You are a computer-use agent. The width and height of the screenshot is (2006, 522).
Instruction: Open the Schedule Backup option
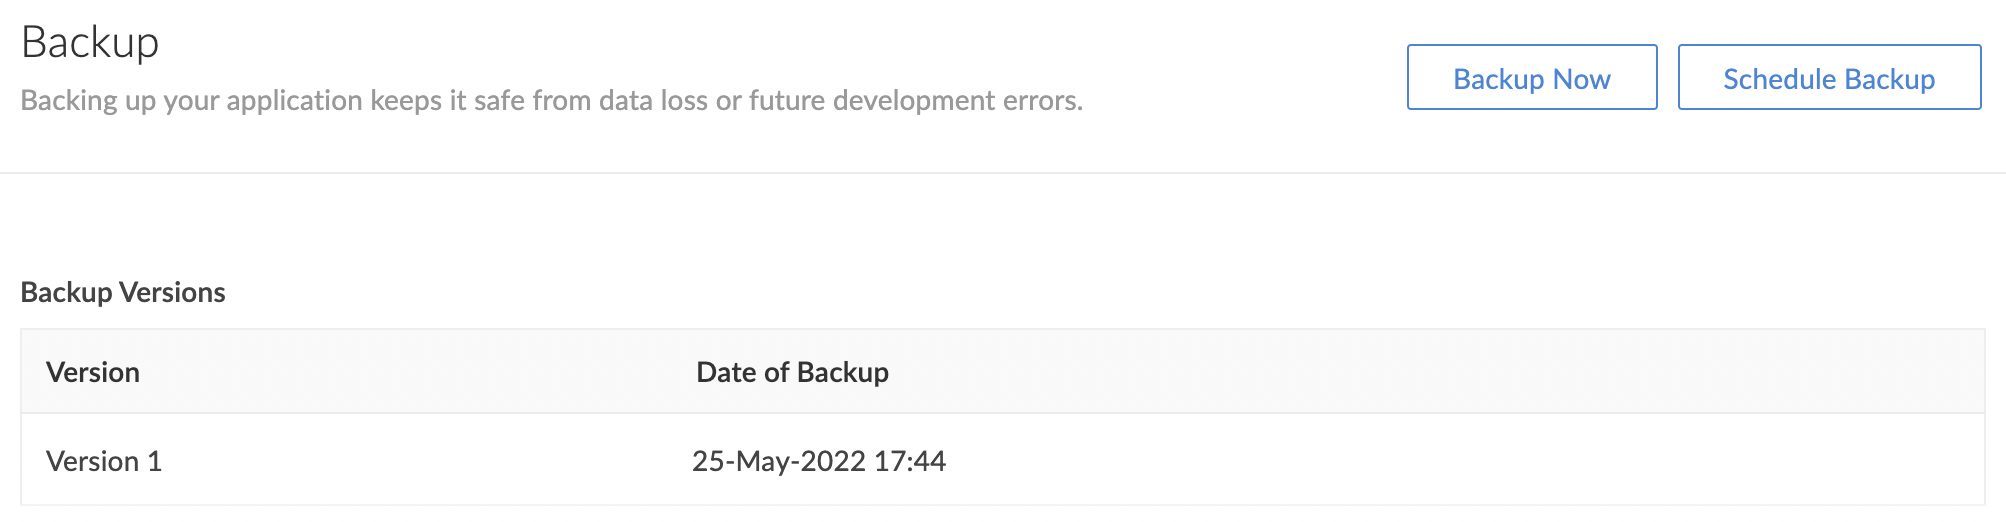point(1828,78)
